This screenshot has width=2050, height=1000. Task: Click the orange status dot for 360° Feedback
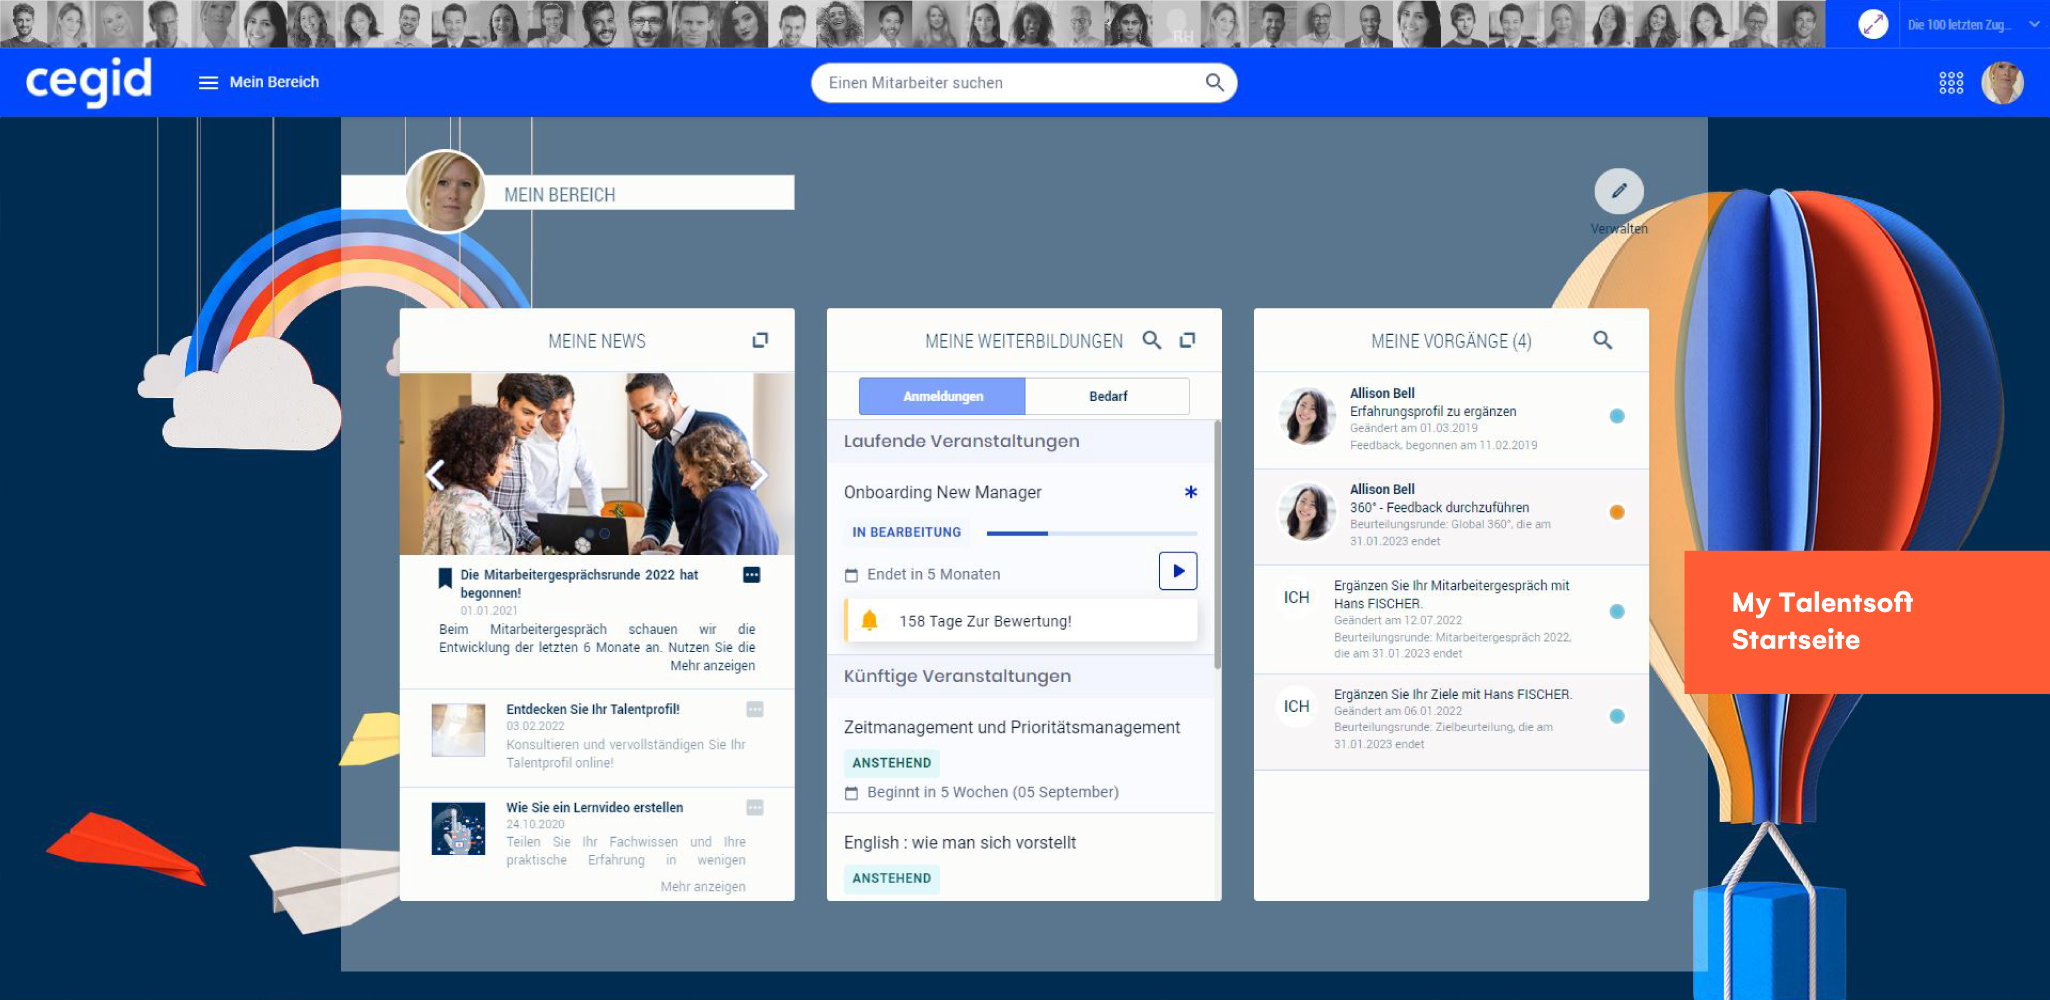click(x=1617, y=512)
